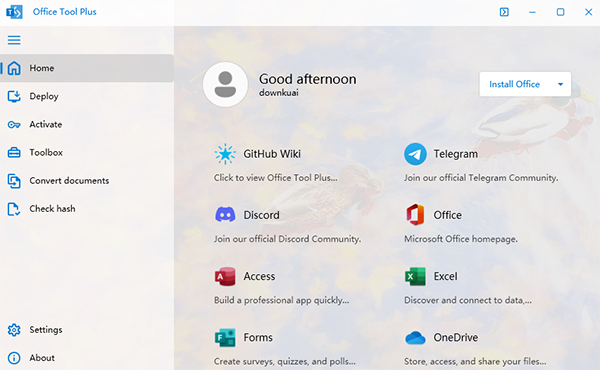The height and width of the screenshot is (370, 600).
Task: Open the Convert documents page
Action: coord(87,181)
